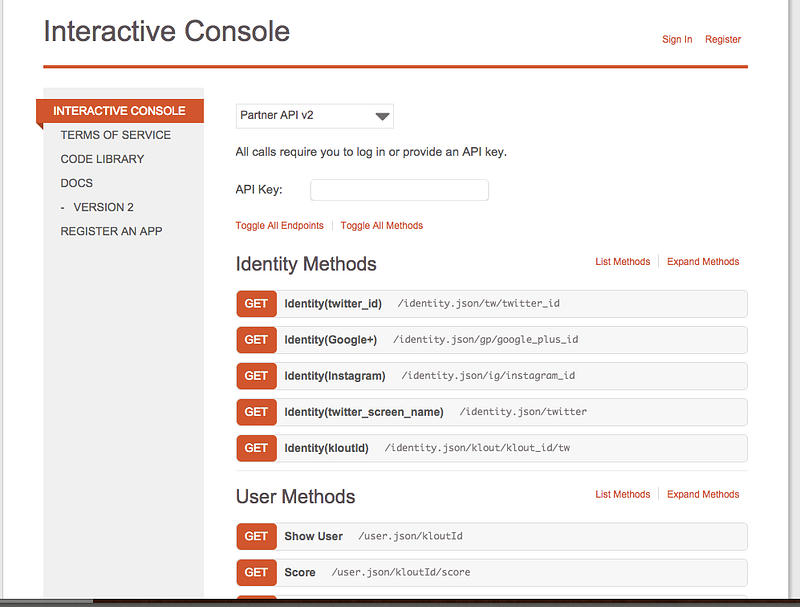Toggle the User Methods heading
The height and width of the screenshot is (607, 800).
click(x=295, y=497)
